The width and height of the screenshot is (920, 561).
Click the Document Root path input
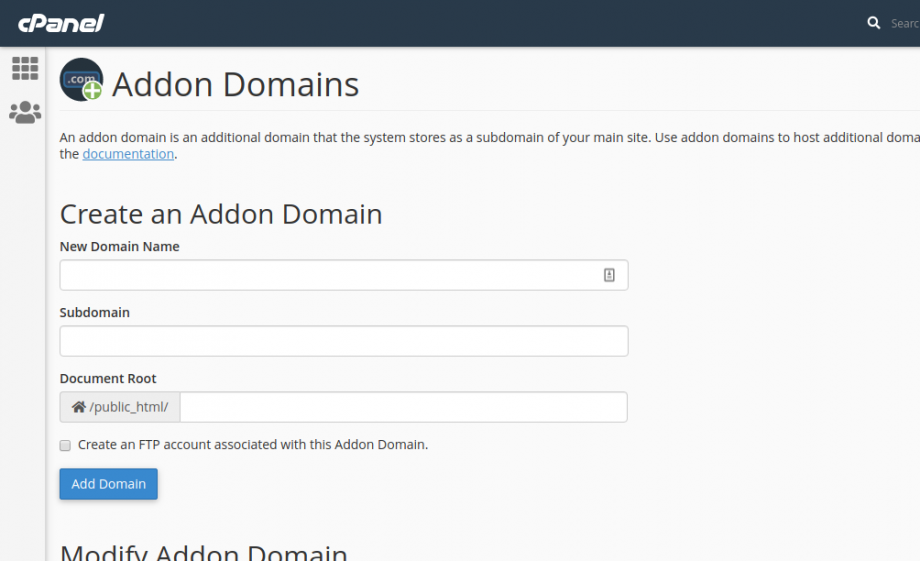tap(403, 407)
